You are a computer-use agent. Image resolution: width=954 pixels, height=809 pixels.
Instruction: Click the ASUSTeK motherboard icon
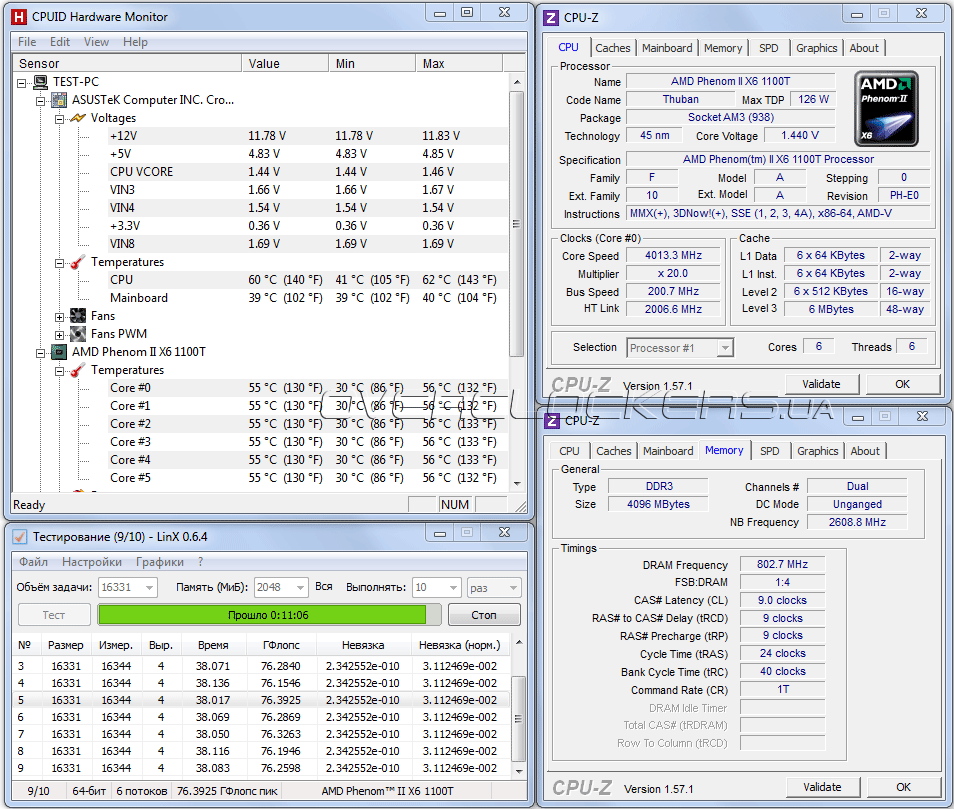[x=59, y=100]
